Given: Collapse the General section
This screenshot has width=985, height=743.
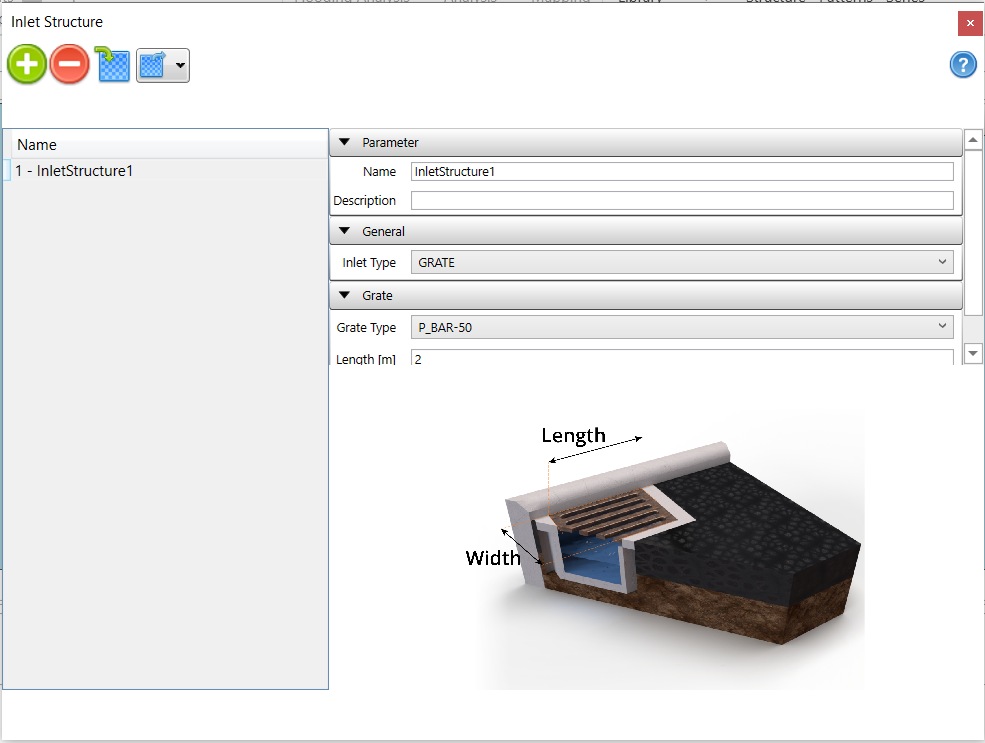Looking at the screenshot, I should click(x=344, y=231).
